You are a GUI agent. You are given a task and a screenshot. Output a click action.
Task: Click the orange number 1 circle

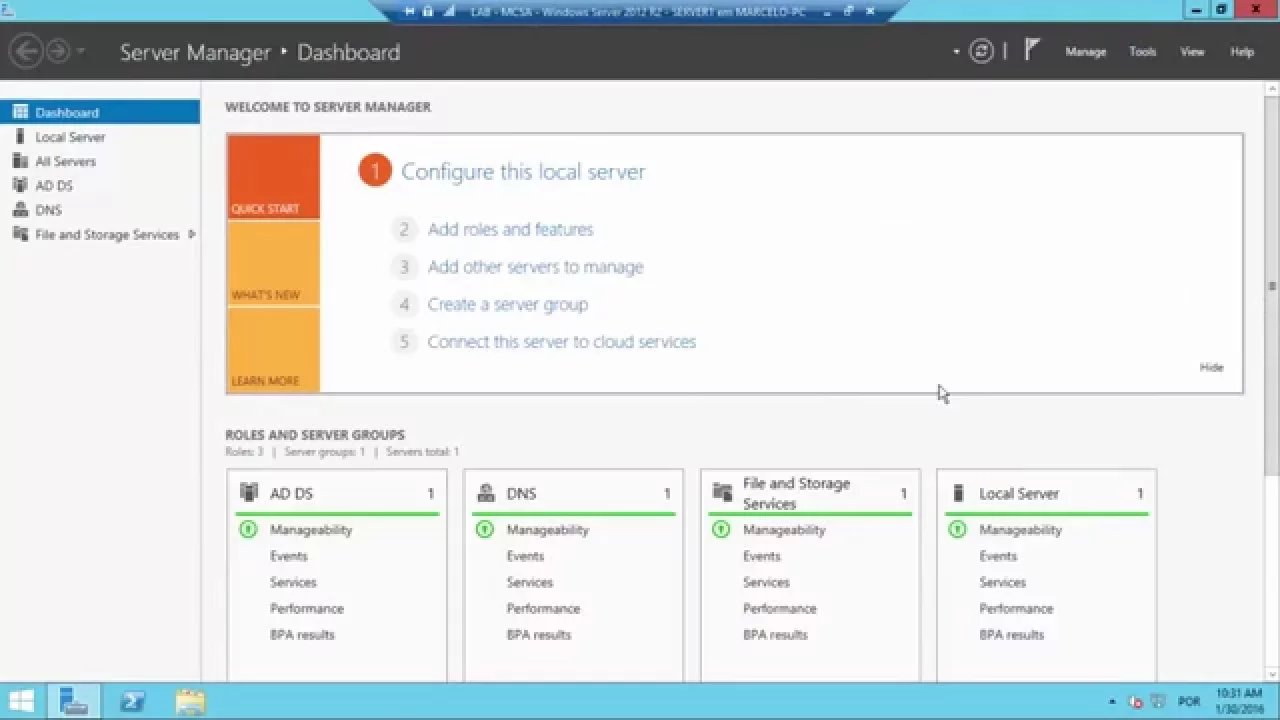375,171
